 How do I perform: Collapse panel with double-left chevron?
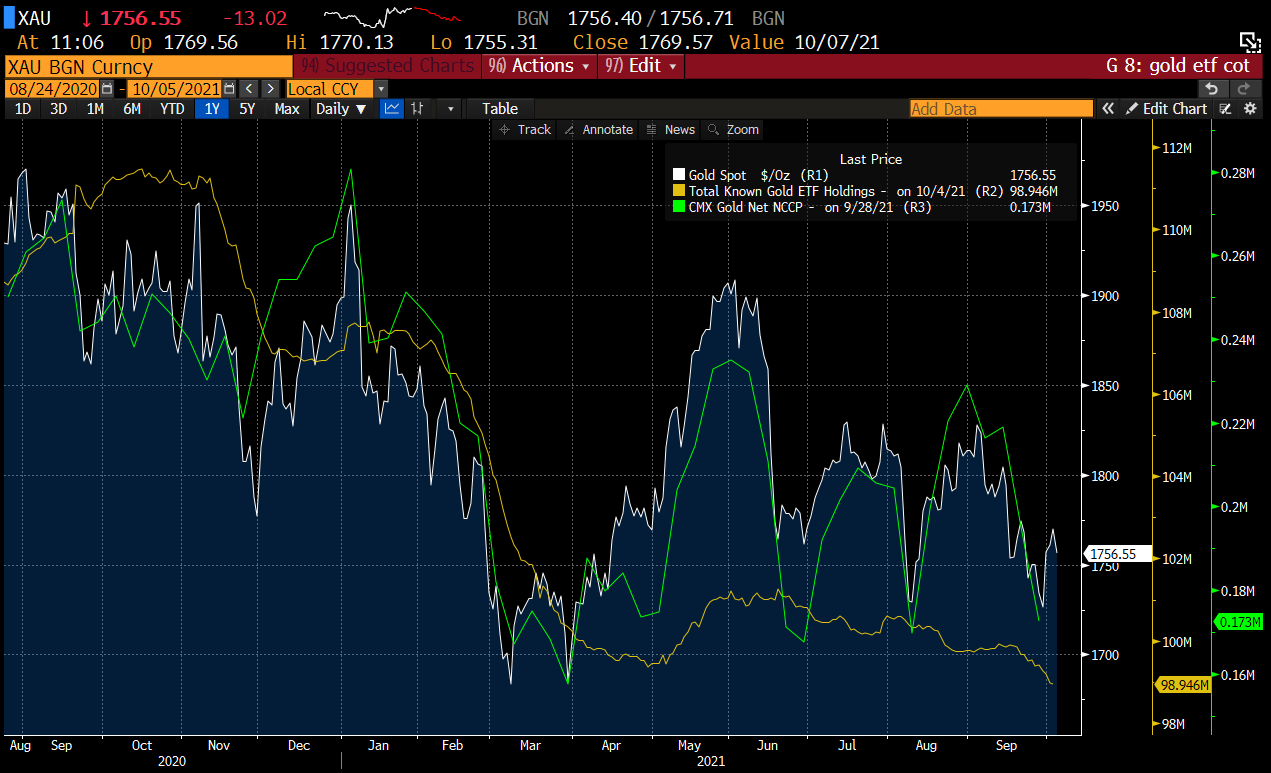coord(1108,108)
